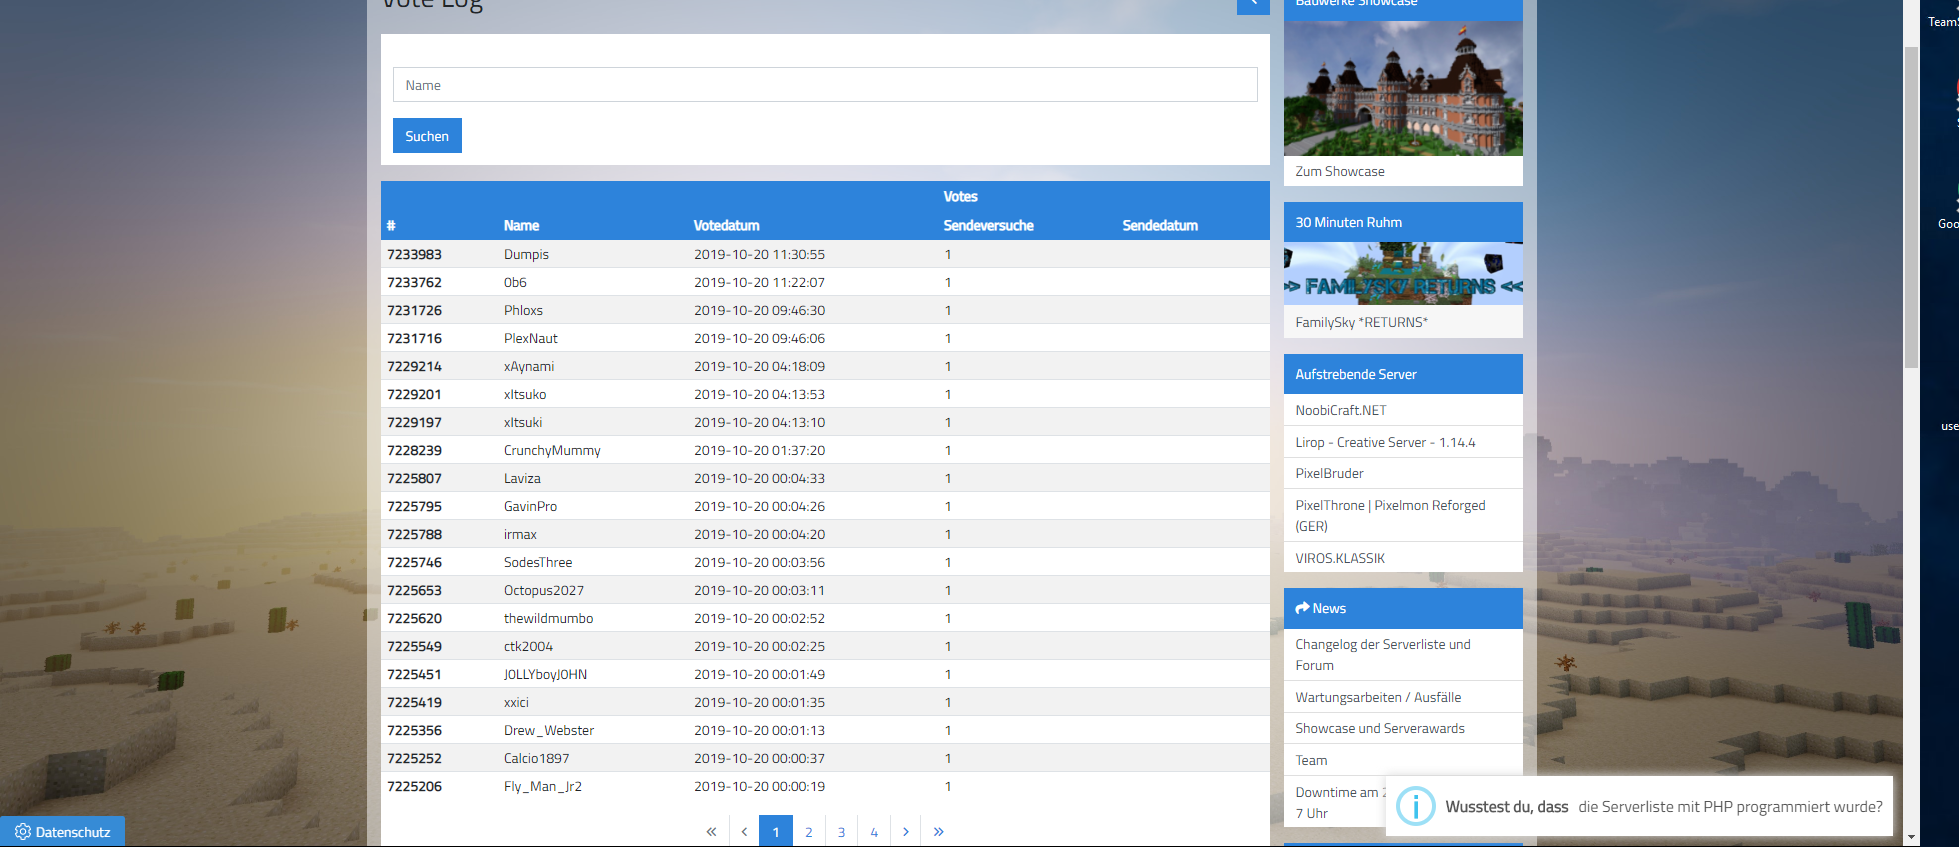The width and height of the screenshot is (1959, 847).
Task: Click the # column header
Action: point(391,226)
